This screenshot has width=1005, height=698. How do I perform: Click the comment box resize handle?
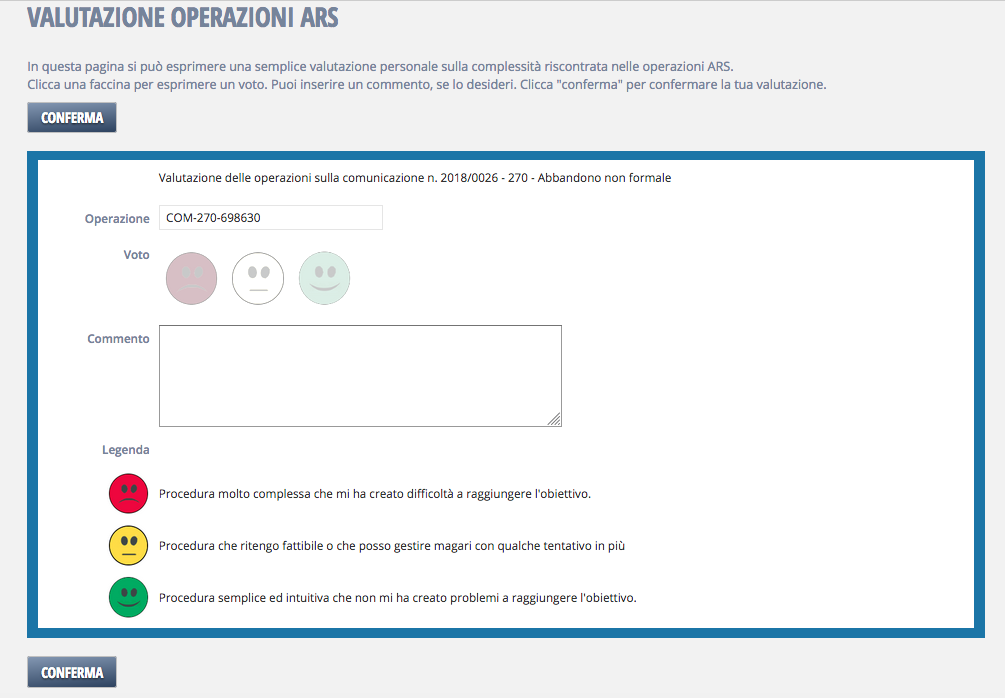coord(554,420)
